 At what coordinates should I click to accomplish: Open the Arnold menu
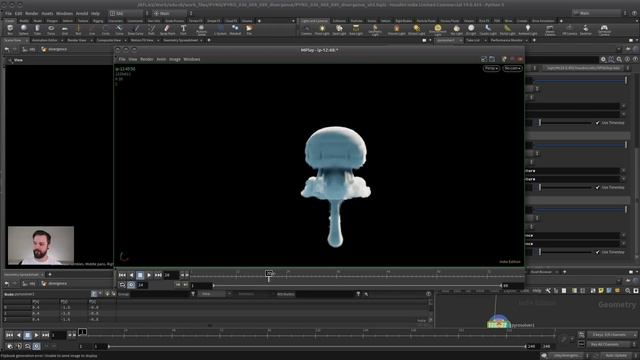82,13
